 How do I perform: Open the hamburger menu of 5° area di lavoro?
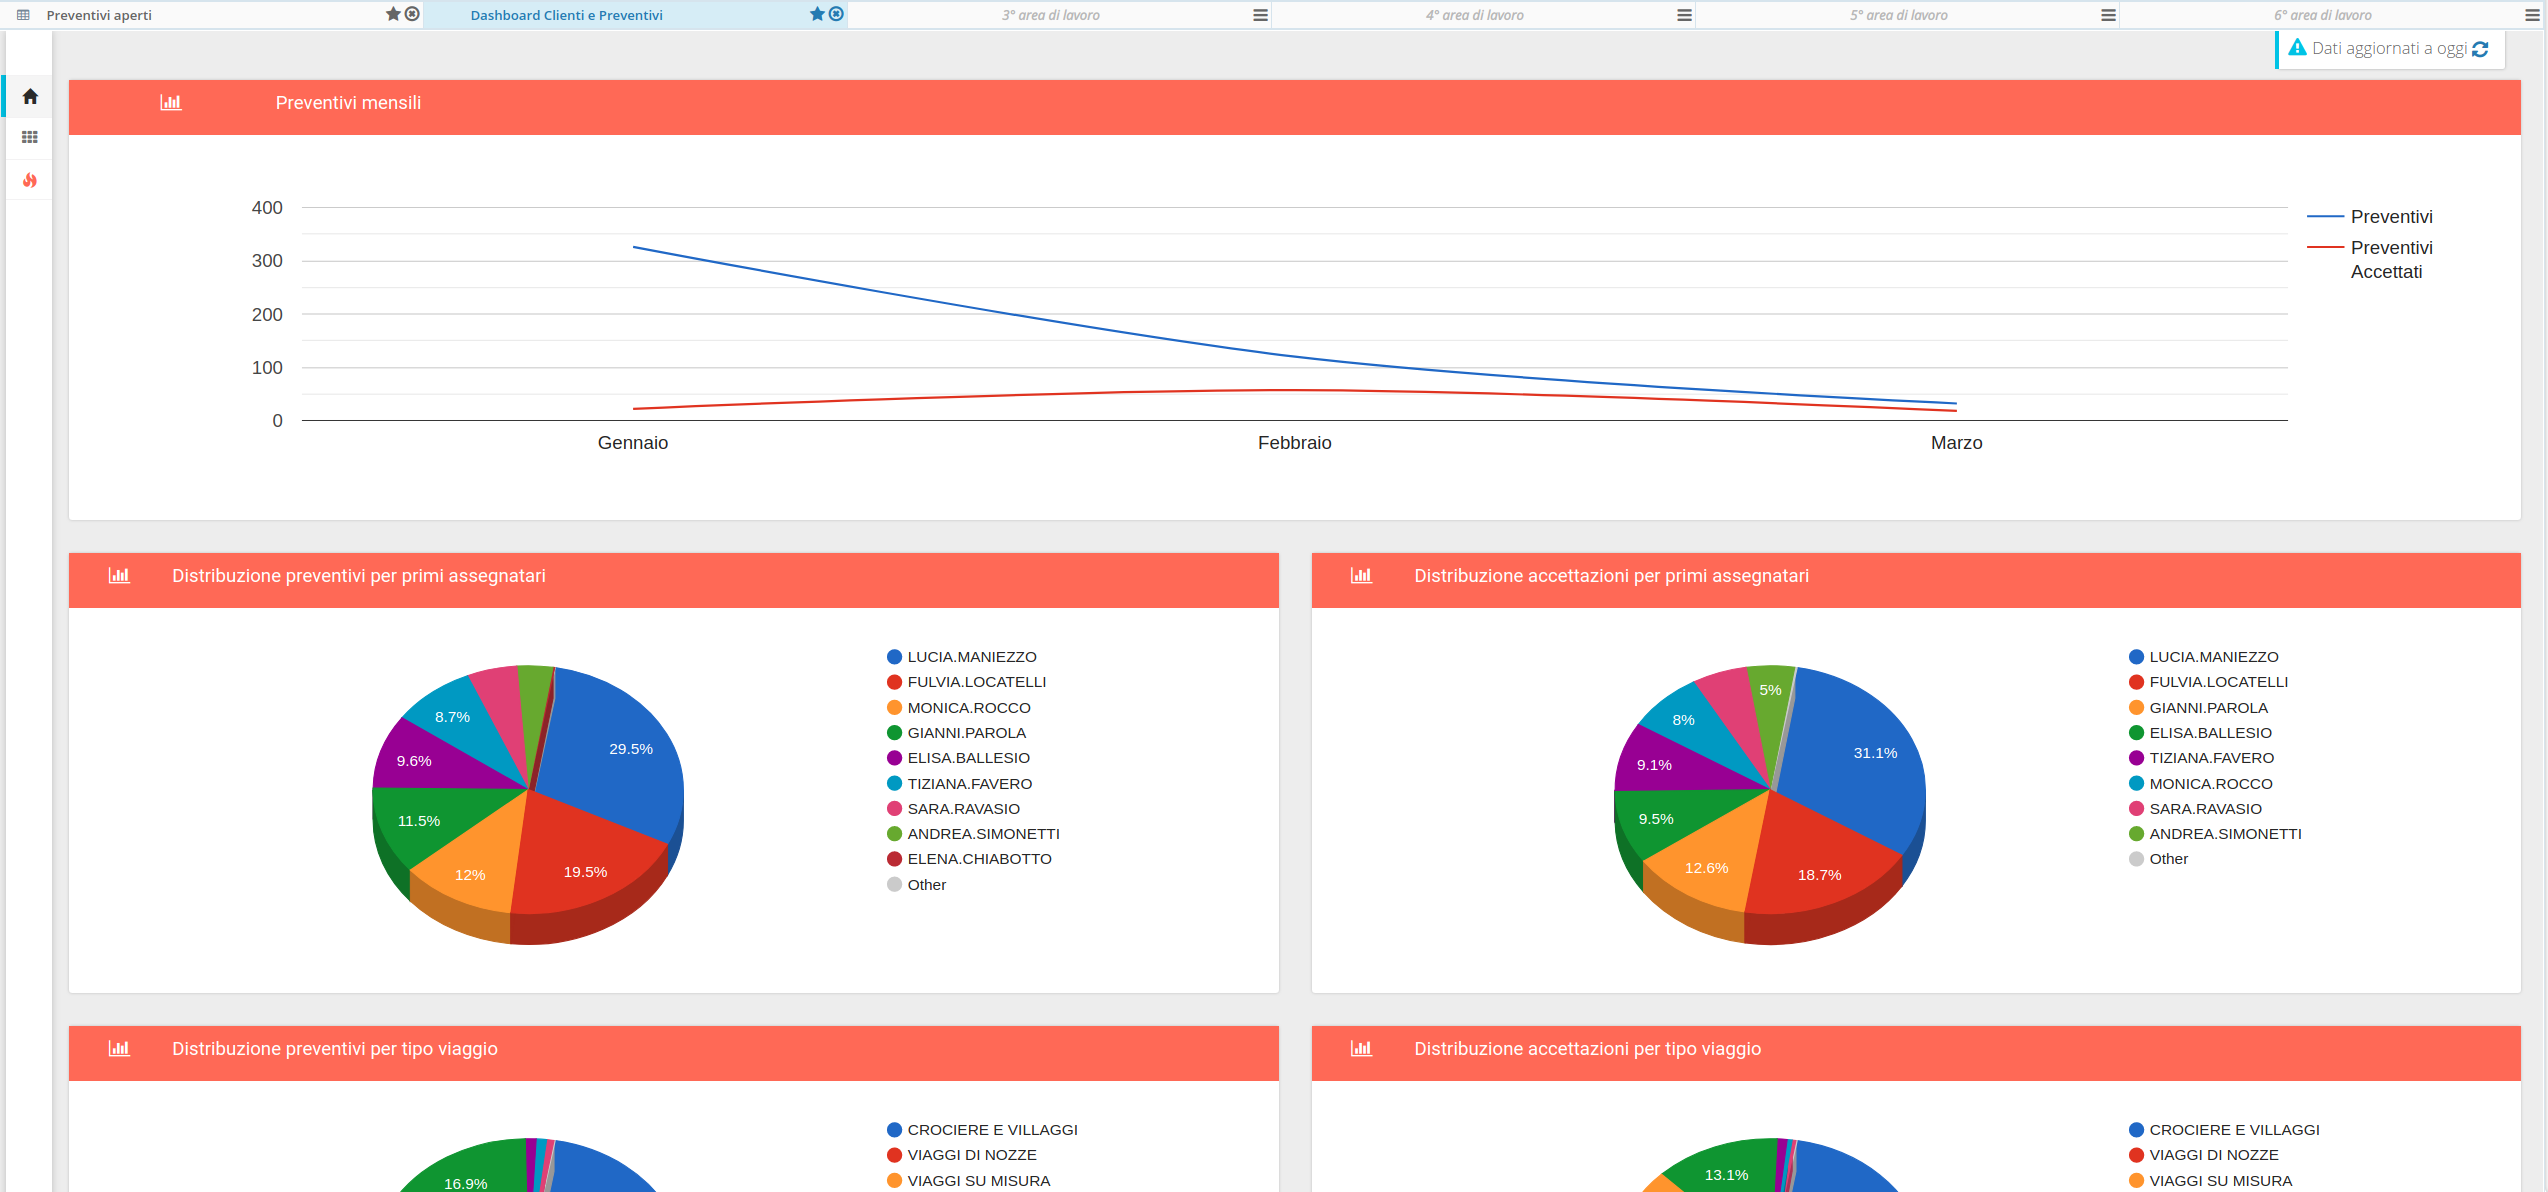[x=2108, y=15]
